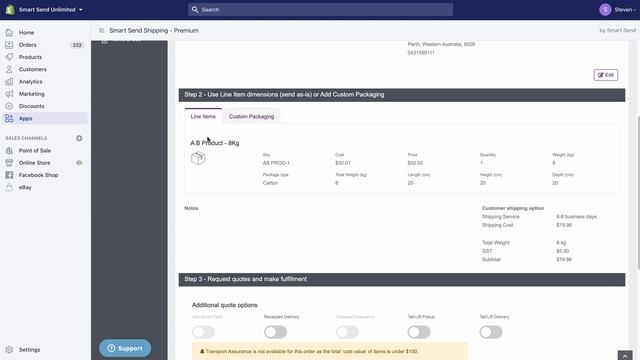The width and height of the screenshot is (640, 360).
Task: Click into the Search field
Action: point(320,9)
